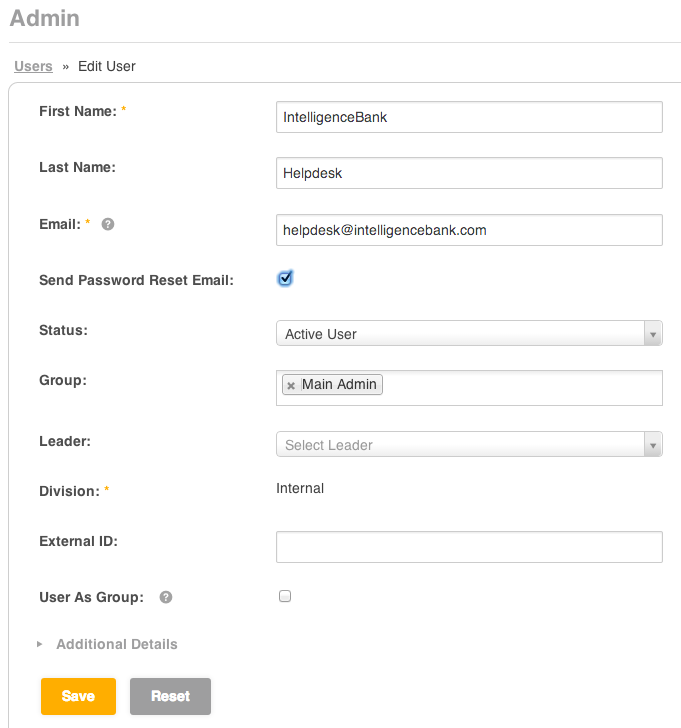681x728 pixels.
Task: Open the Active User status dropdown
Action: pos(469,333)
